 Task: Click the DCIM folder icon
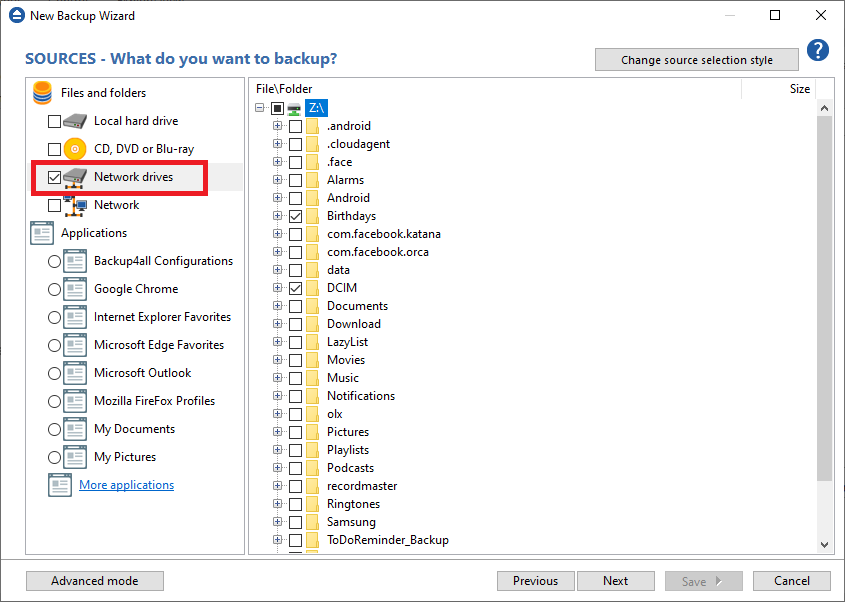point(313,288)
